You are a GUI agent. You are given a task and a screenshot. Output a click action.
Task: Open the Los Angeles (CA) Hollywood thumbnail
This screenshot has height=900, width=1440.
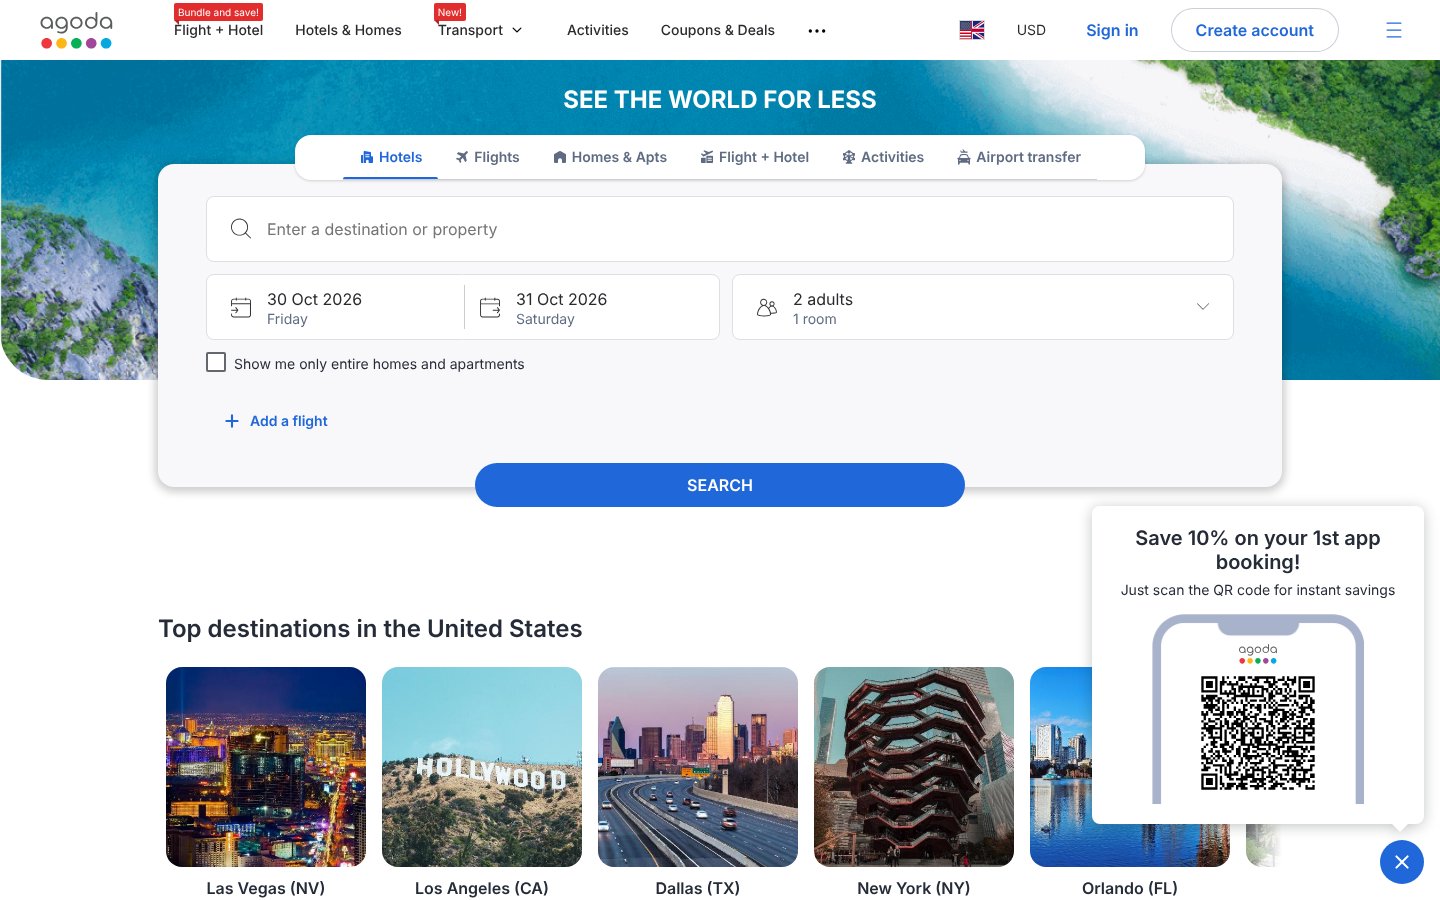(x=482, y=767)
